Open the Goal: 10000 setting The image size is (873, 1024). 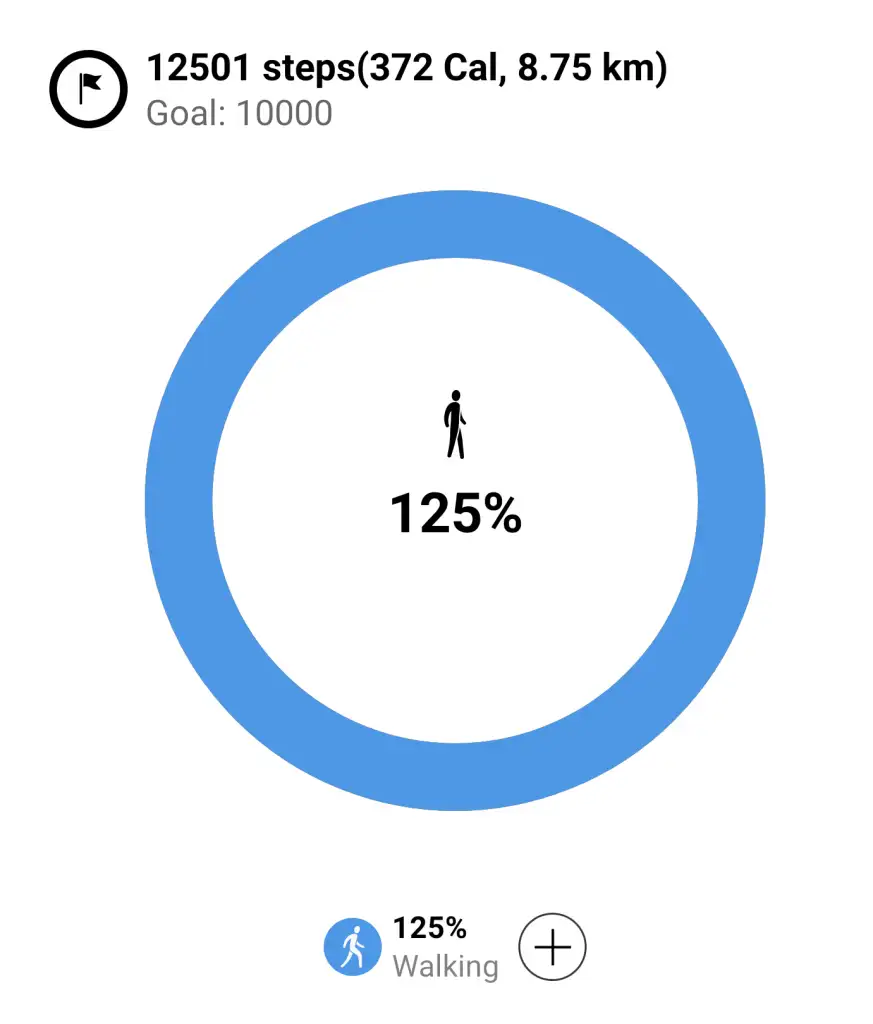239,113
